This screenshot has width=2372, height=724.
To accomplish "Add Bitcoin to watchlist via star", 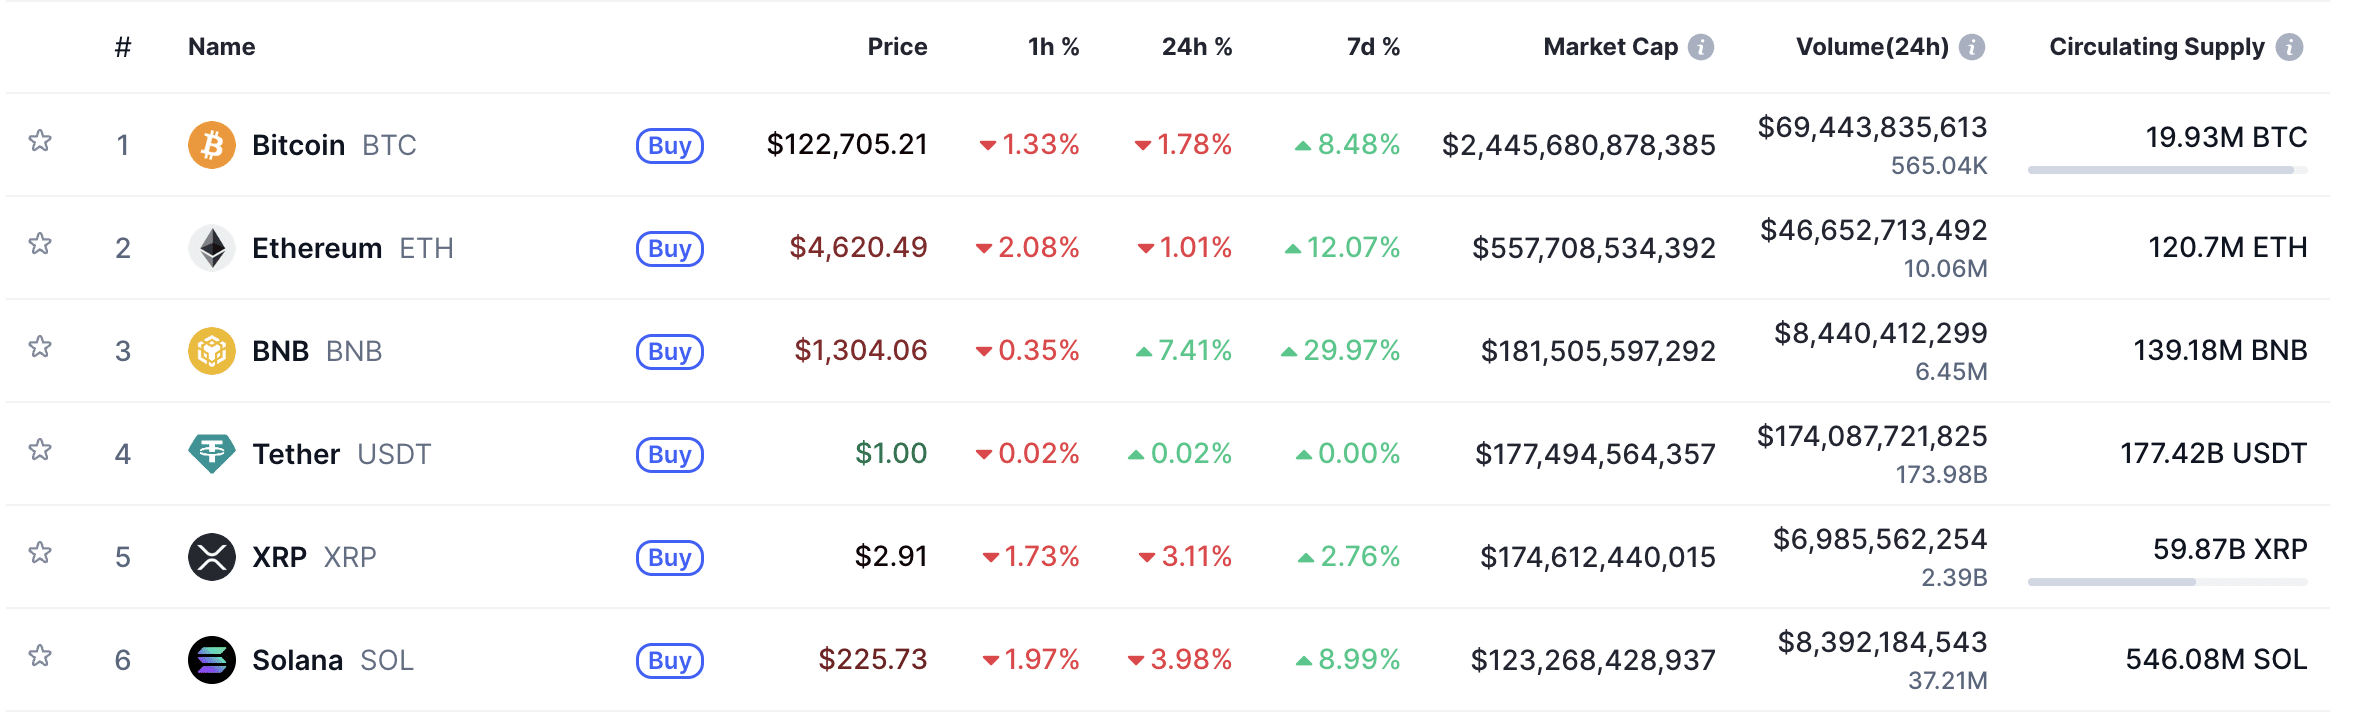I will (41, 144).
